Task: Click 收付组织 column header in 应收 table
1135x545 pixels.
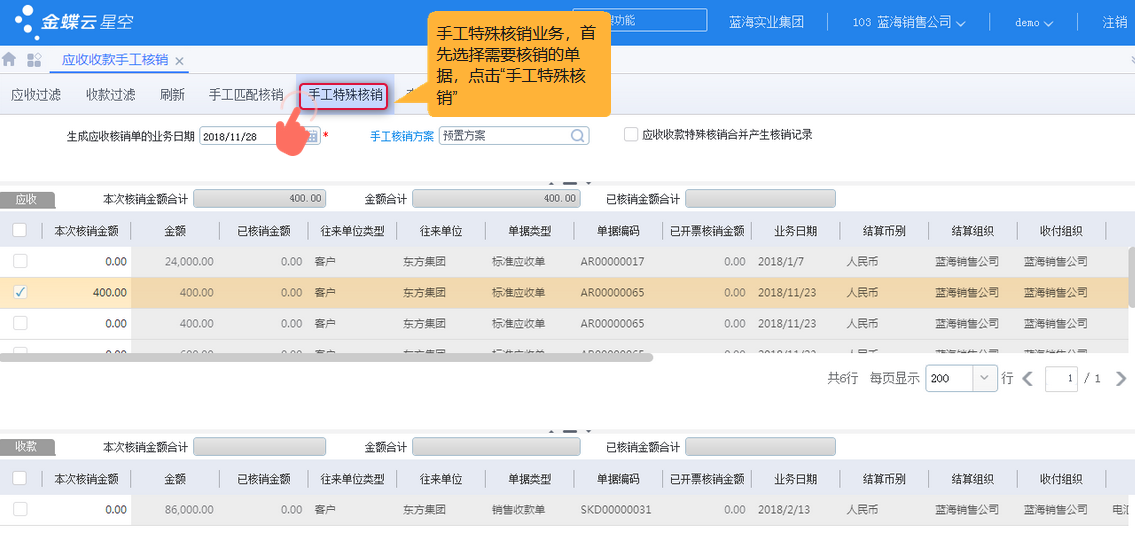Action: [x=1061, y=231]
